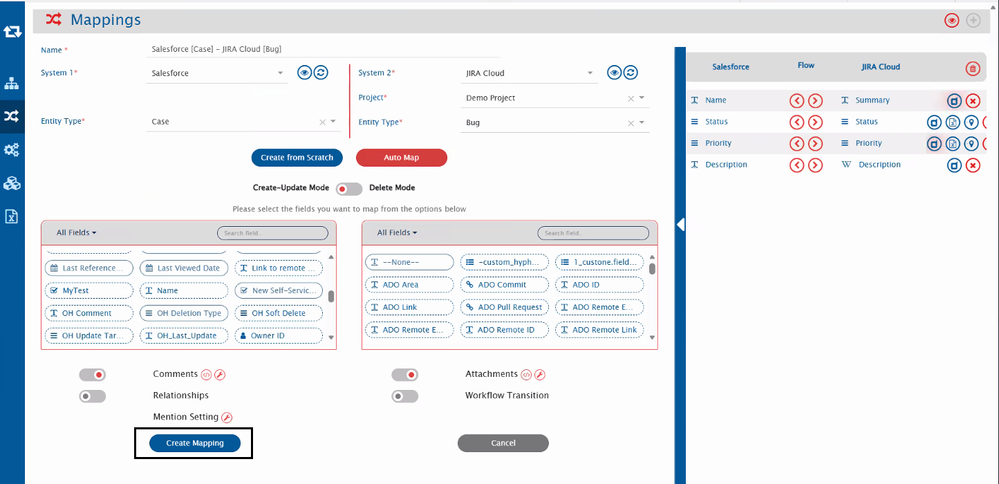
Task: Open the wrench settings beside Attachments
Action: click(540, 374)
